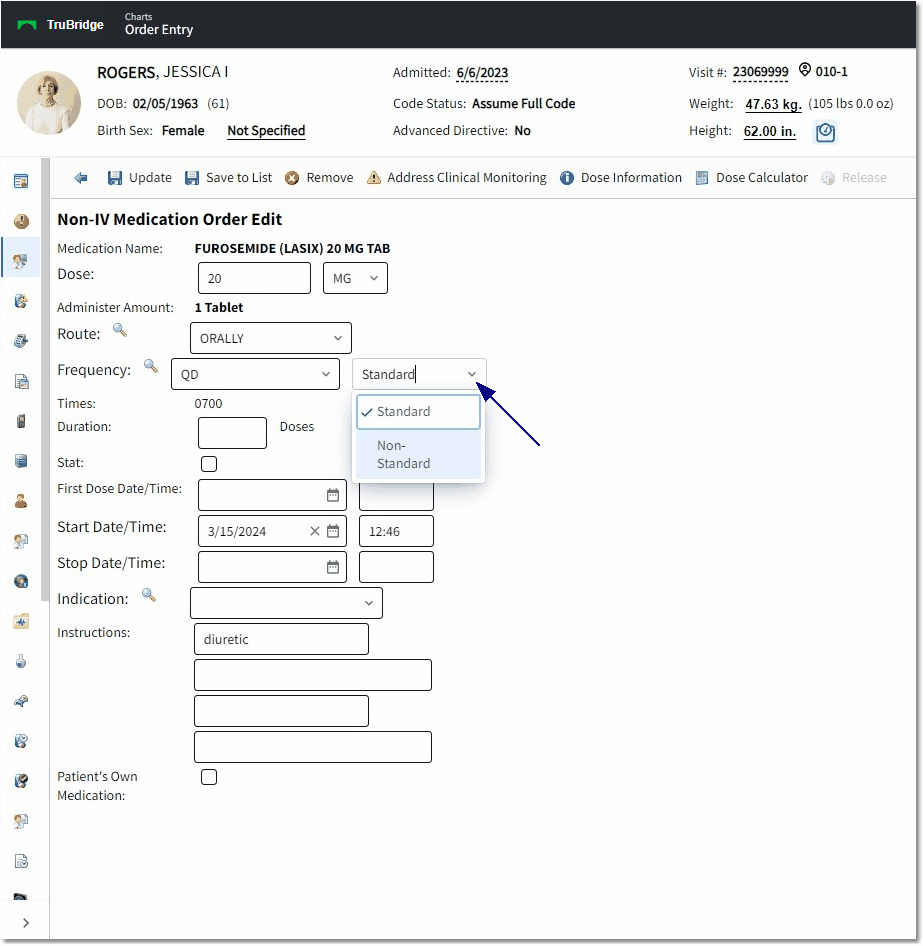Toggle Patient's Own Medication checkbox
This screenshot has width=923, height=946.
(209, 777)
